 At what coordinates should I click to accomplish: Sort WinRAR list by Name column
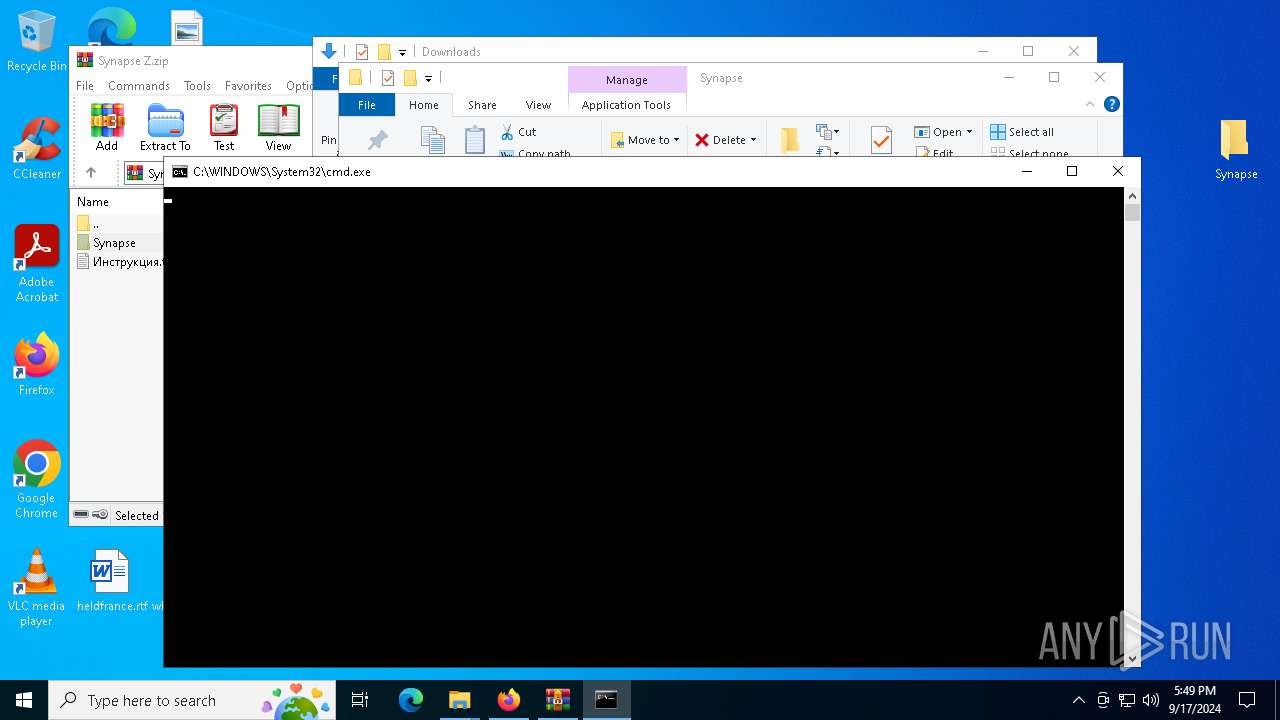coord(93,201)
